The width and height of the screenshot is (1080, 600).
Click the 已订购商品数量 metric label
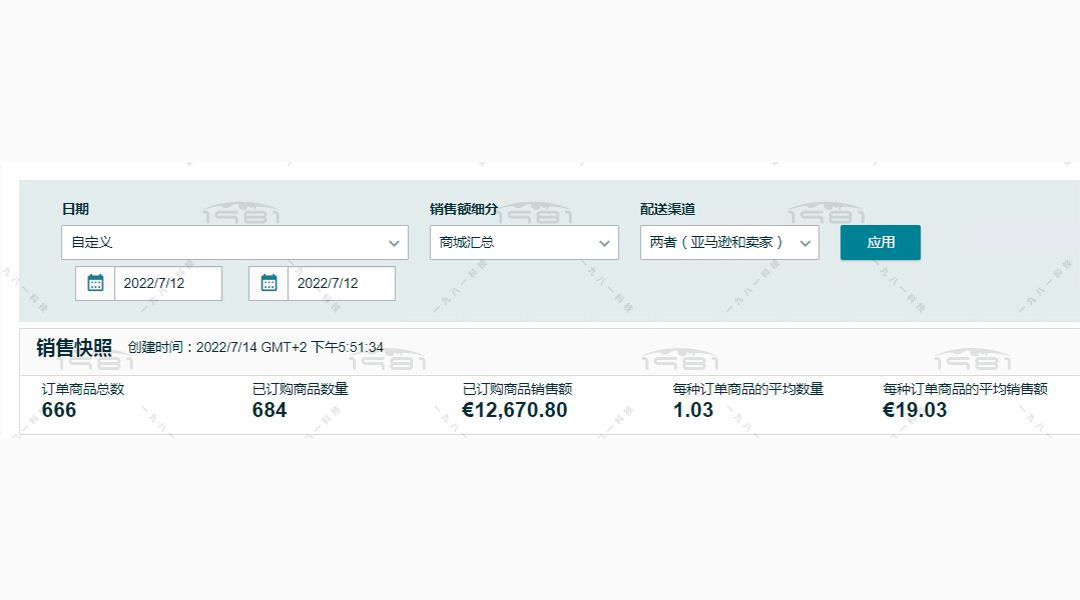pos(300,389)
